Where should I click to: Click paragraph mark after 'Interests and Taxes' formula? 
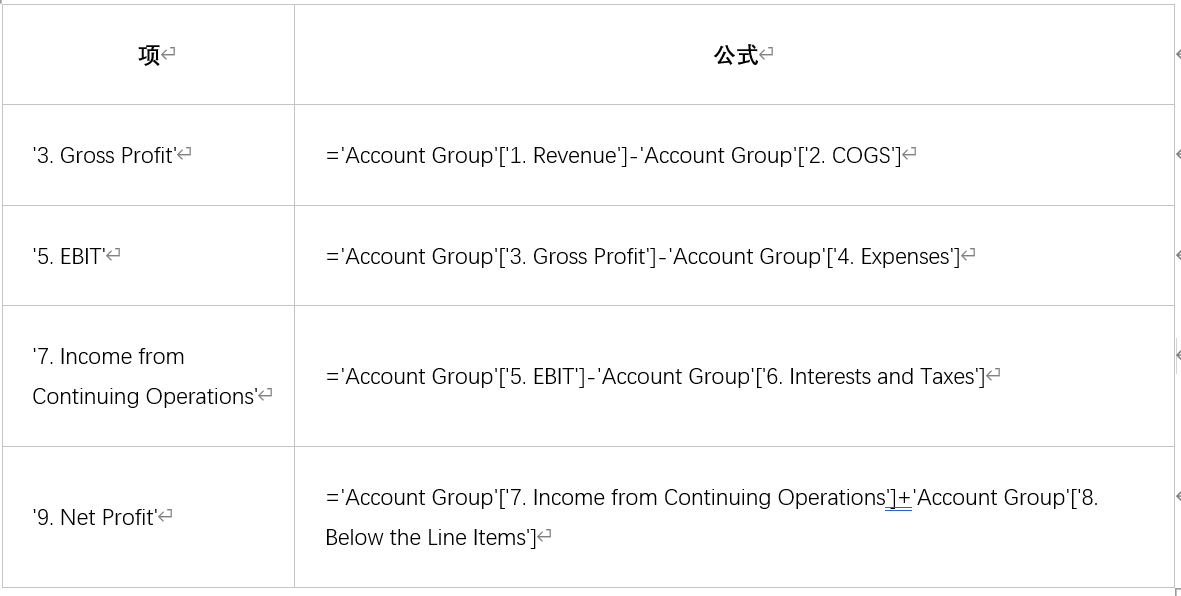[993, 376]
